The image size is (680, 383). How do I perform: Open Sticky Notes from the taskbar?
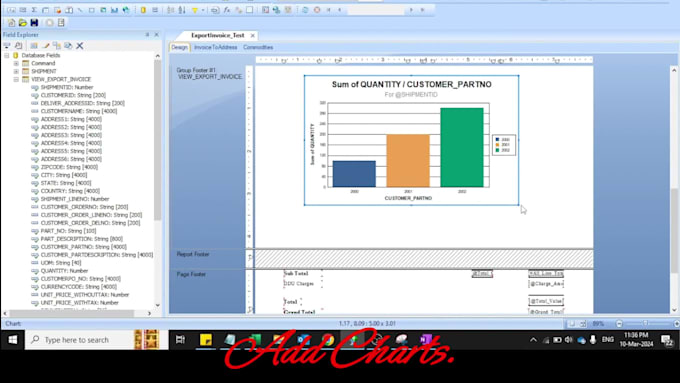[206, 340]
